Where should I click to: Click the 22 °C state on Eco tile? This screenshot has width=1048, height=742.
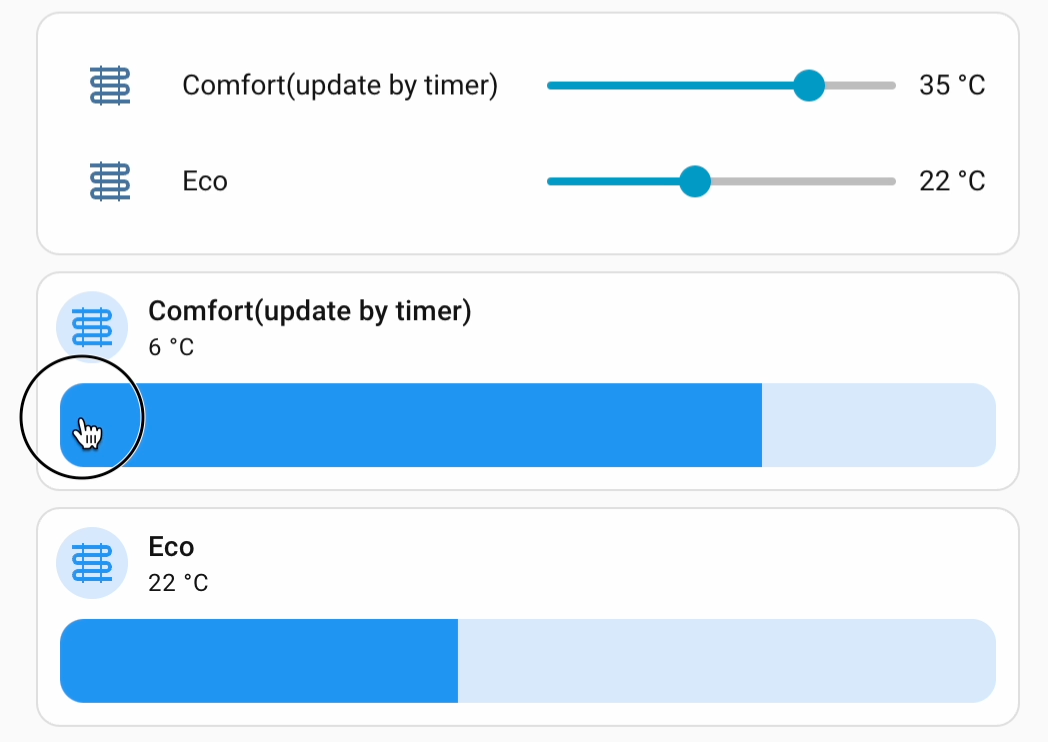pyautogui.click(x=178, y=583)
